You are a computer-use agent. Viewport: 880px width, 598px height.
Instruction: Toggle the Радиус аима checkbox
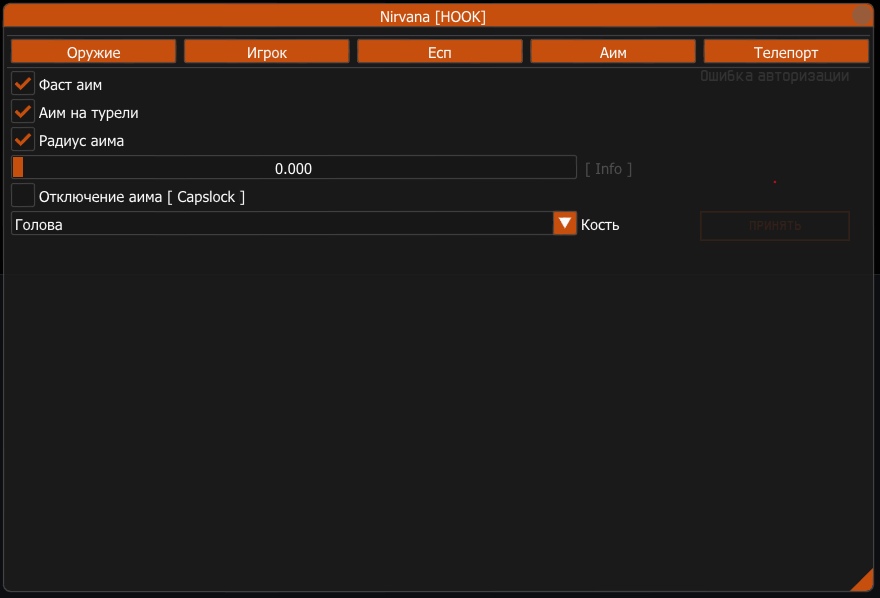coord(23,140)
